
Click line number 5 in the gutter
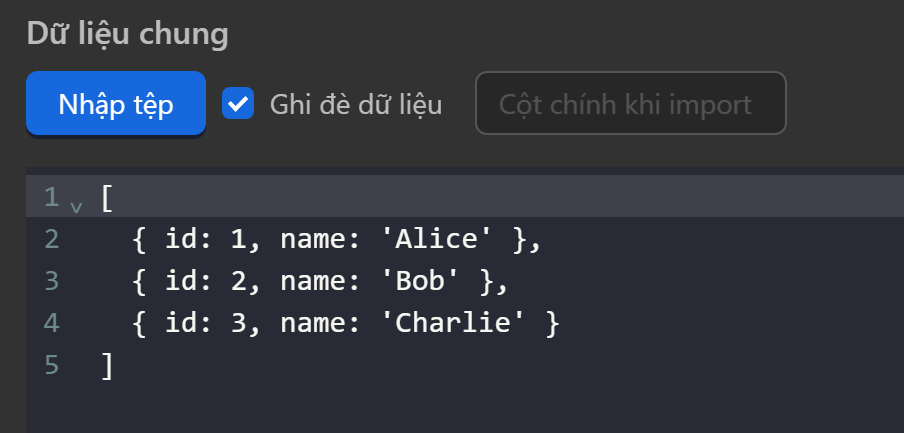point(51,366)
